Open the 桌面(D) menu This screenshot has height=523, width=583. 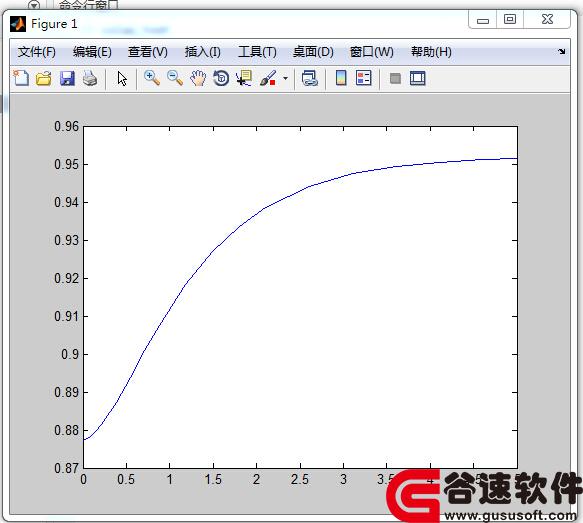(x=313, y=52)
